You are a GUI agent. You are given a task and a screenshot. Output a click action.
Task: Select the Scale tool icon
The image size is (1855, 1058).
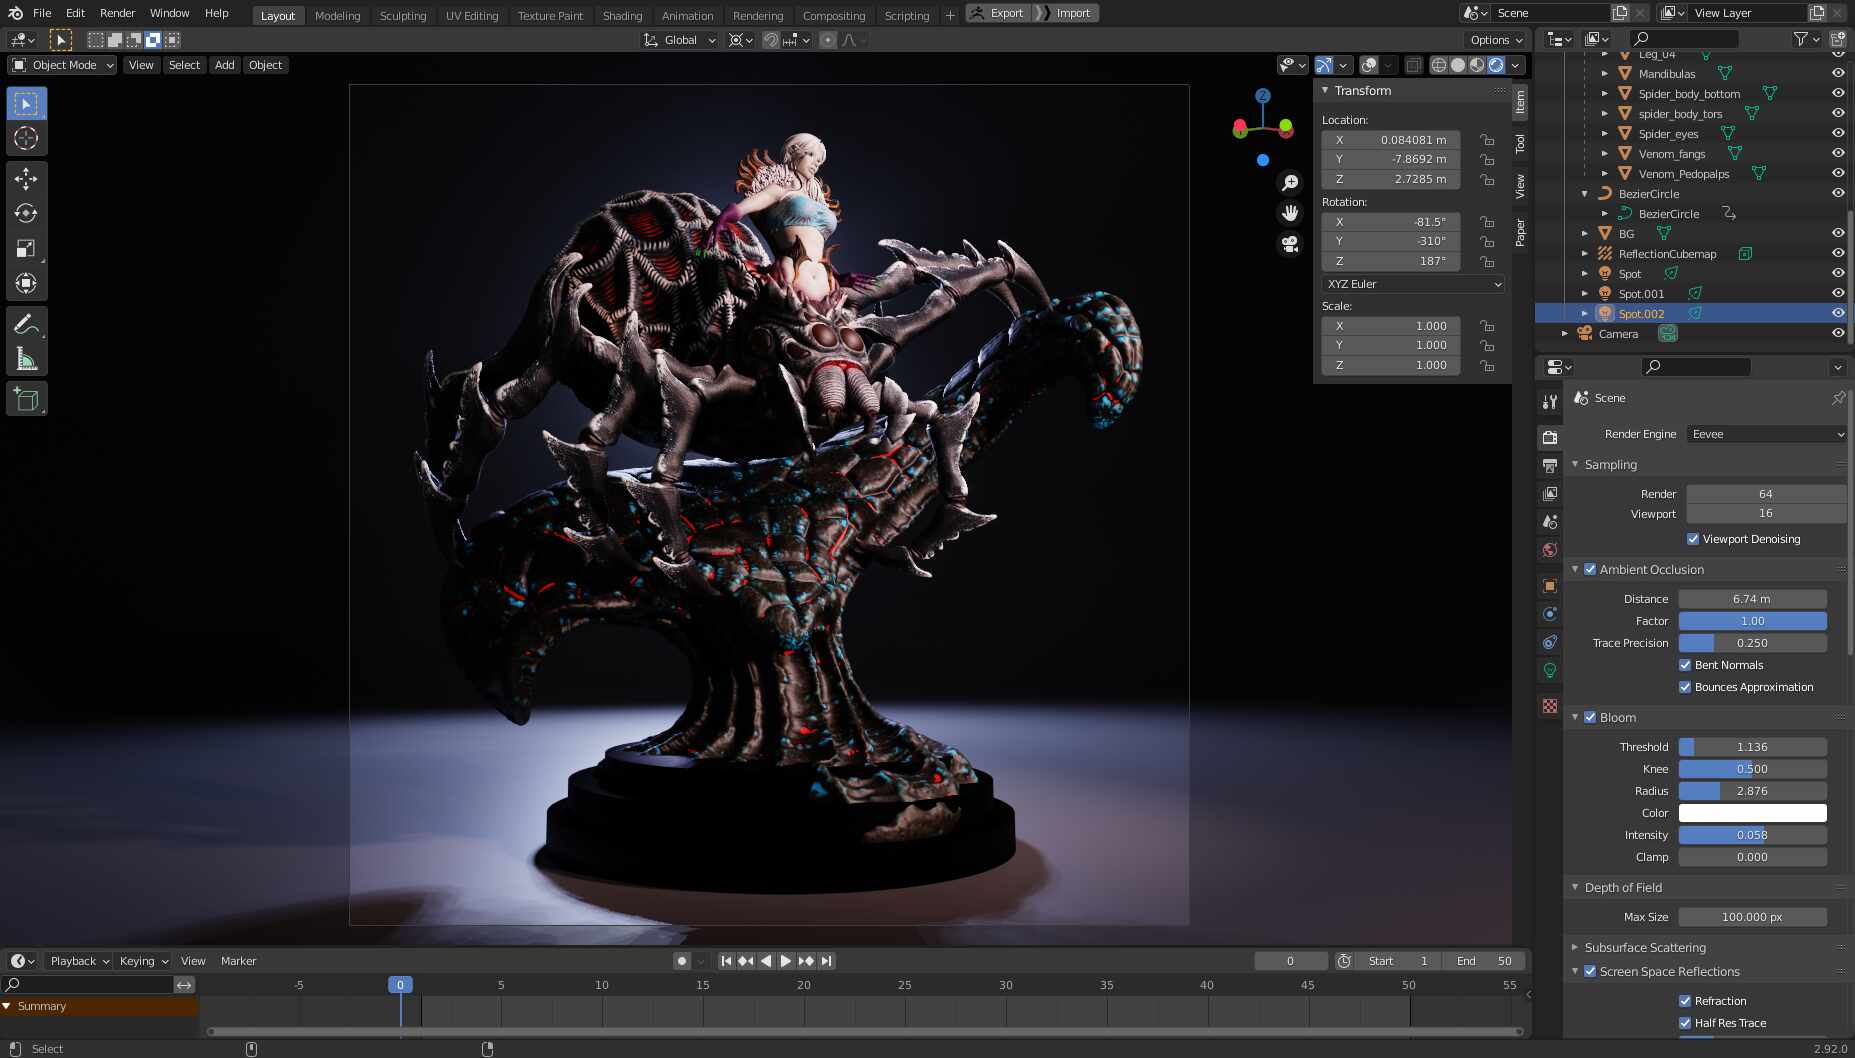(x=26, y=249)
